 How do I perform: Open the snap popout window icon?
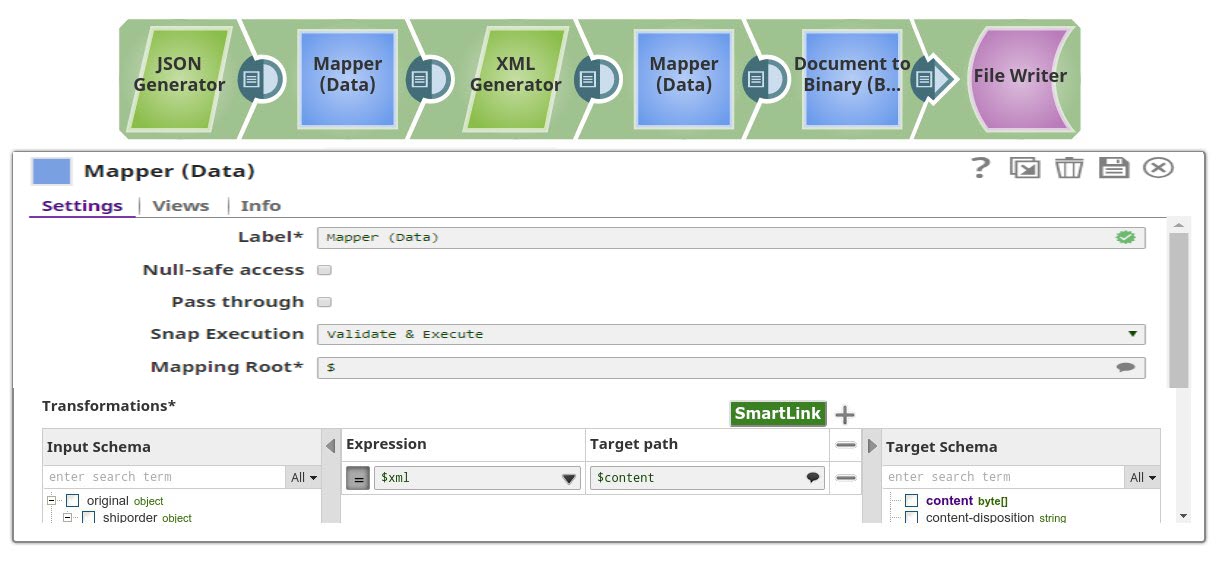point(1025,168)
